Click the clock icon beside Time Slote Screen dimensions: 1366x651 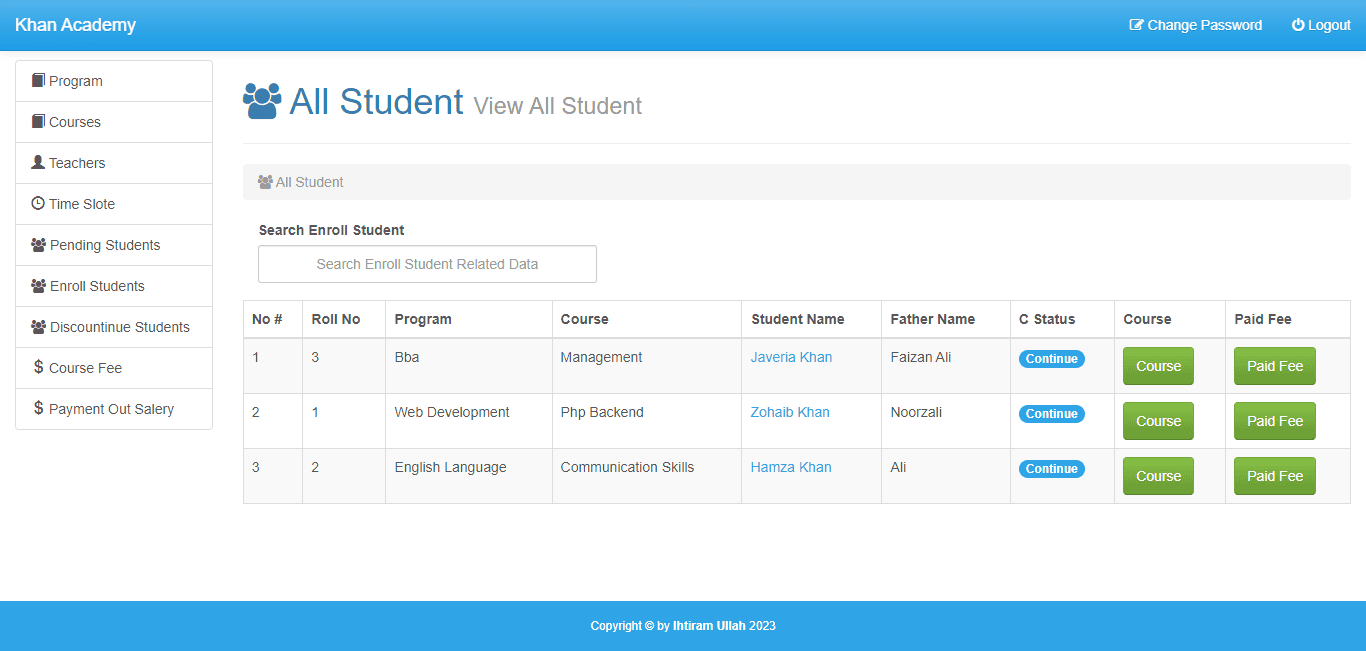(x=38, y=203)
